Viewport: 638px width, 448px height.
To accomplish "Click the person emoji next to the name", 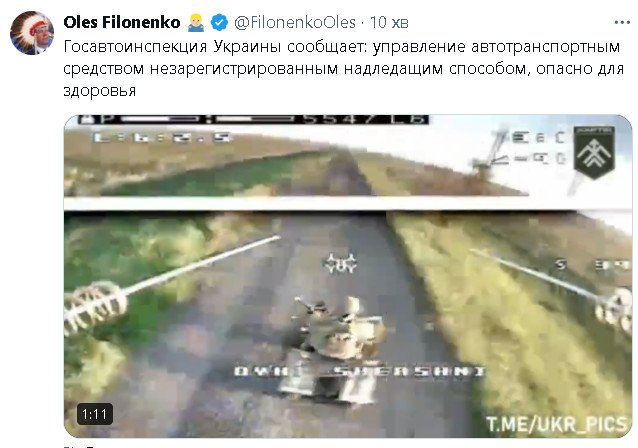I will pos(196,22).
